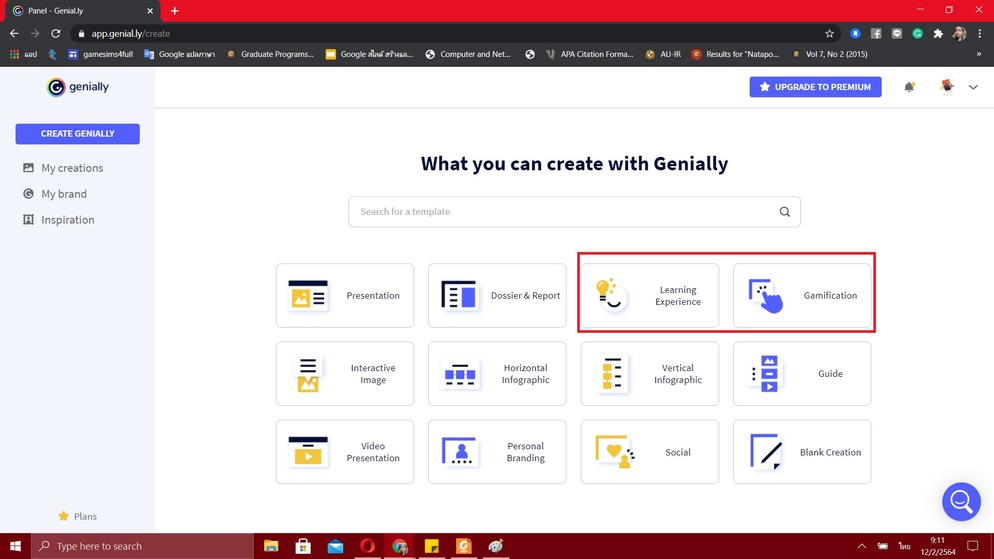Screen dimensions: 994x559
Task: Show more bookmarks chevron
Action: (979, 54)
